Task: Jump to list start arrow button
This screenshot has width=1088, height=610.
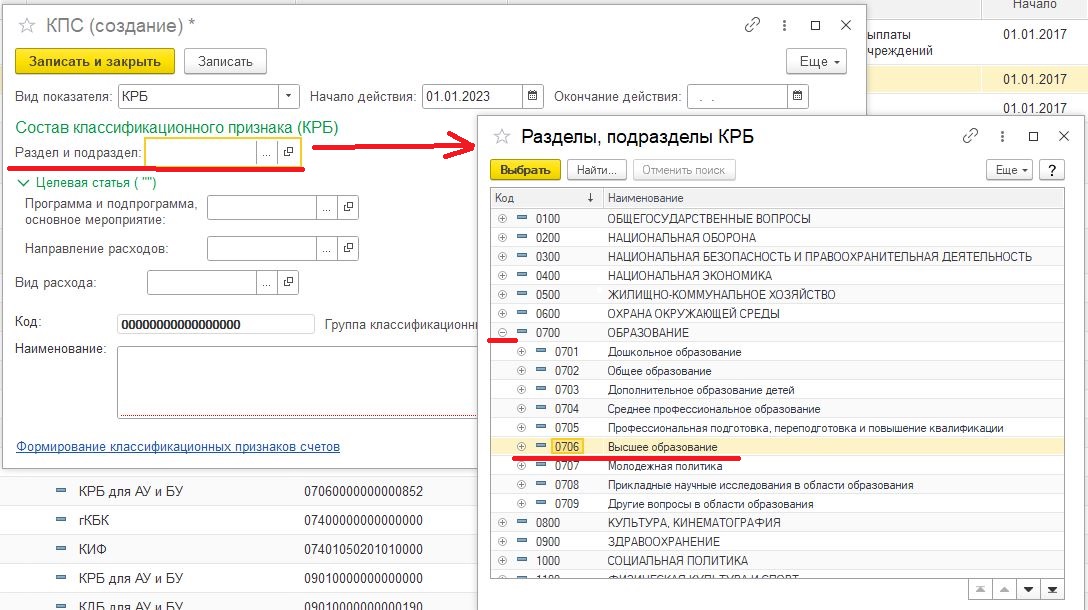Action: 980,590
